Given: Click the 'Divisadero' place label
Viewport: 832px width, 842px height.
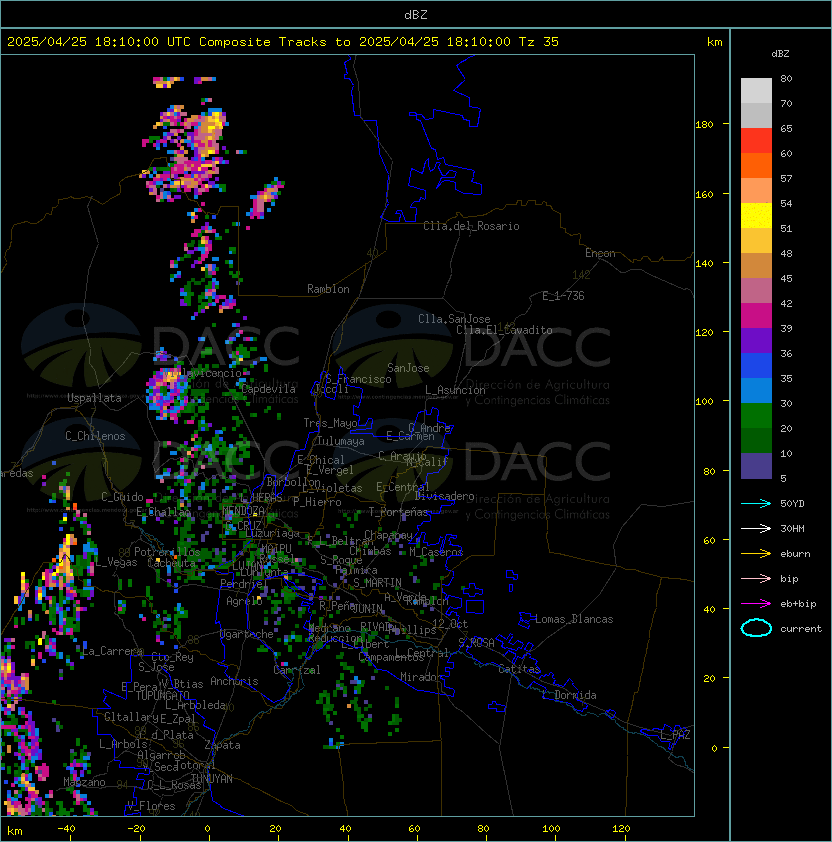Looking at the screenshot, I should point(444,496).
